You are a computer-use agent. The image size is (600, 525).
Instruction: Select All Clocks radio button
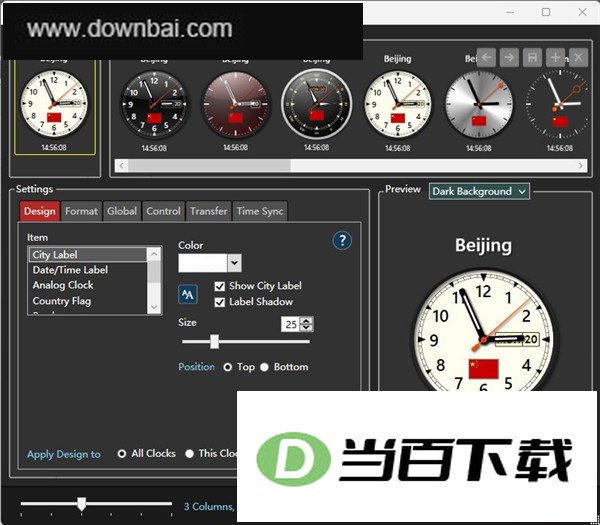(x=122, y=454)
